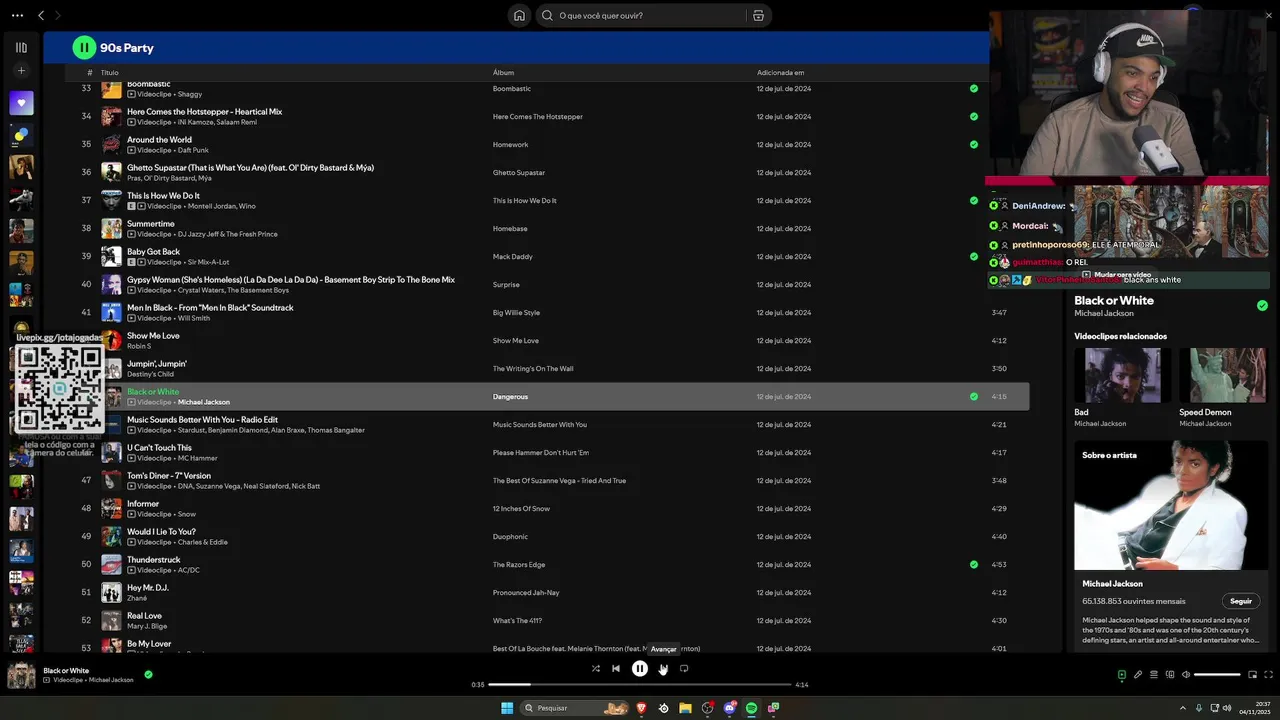Open Discord from the taskbar
The height and width of the screenshot is (720, 1280).
[729, 708]
